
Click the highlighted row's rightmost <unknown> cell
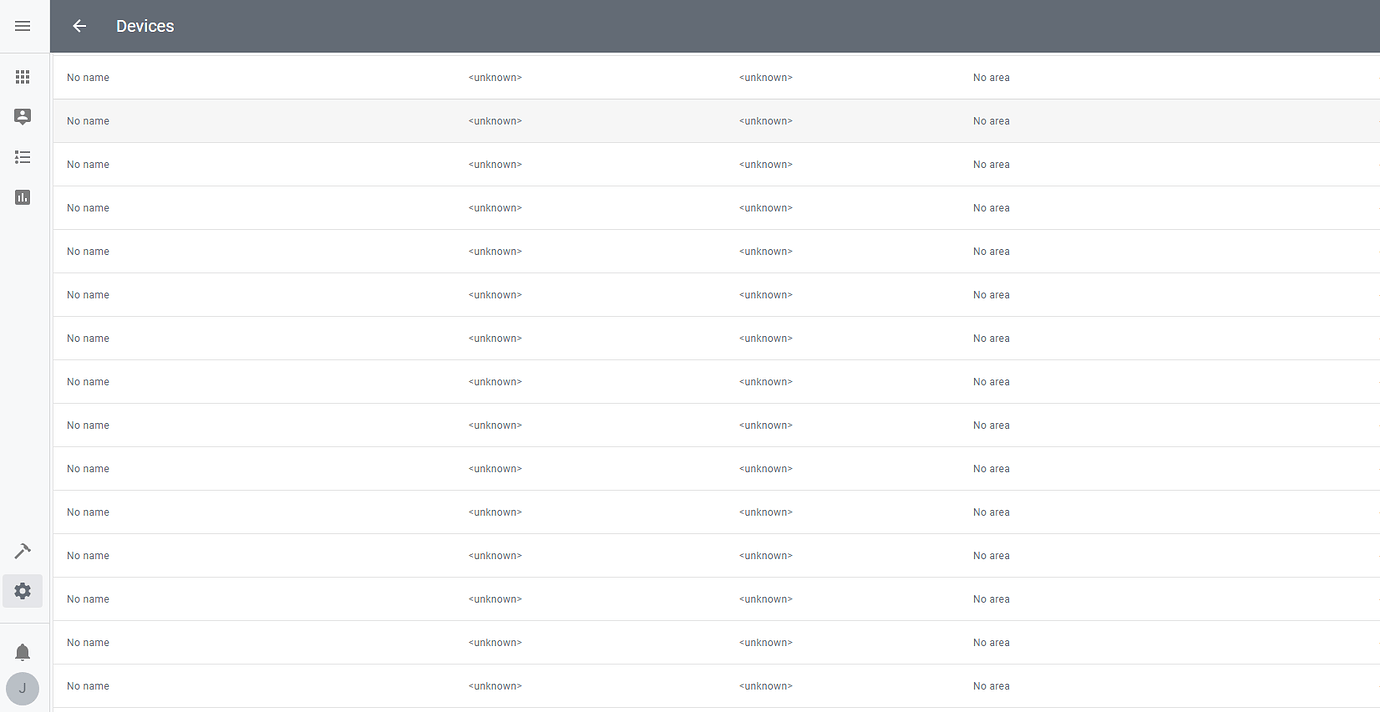click(x=766, y=121)
